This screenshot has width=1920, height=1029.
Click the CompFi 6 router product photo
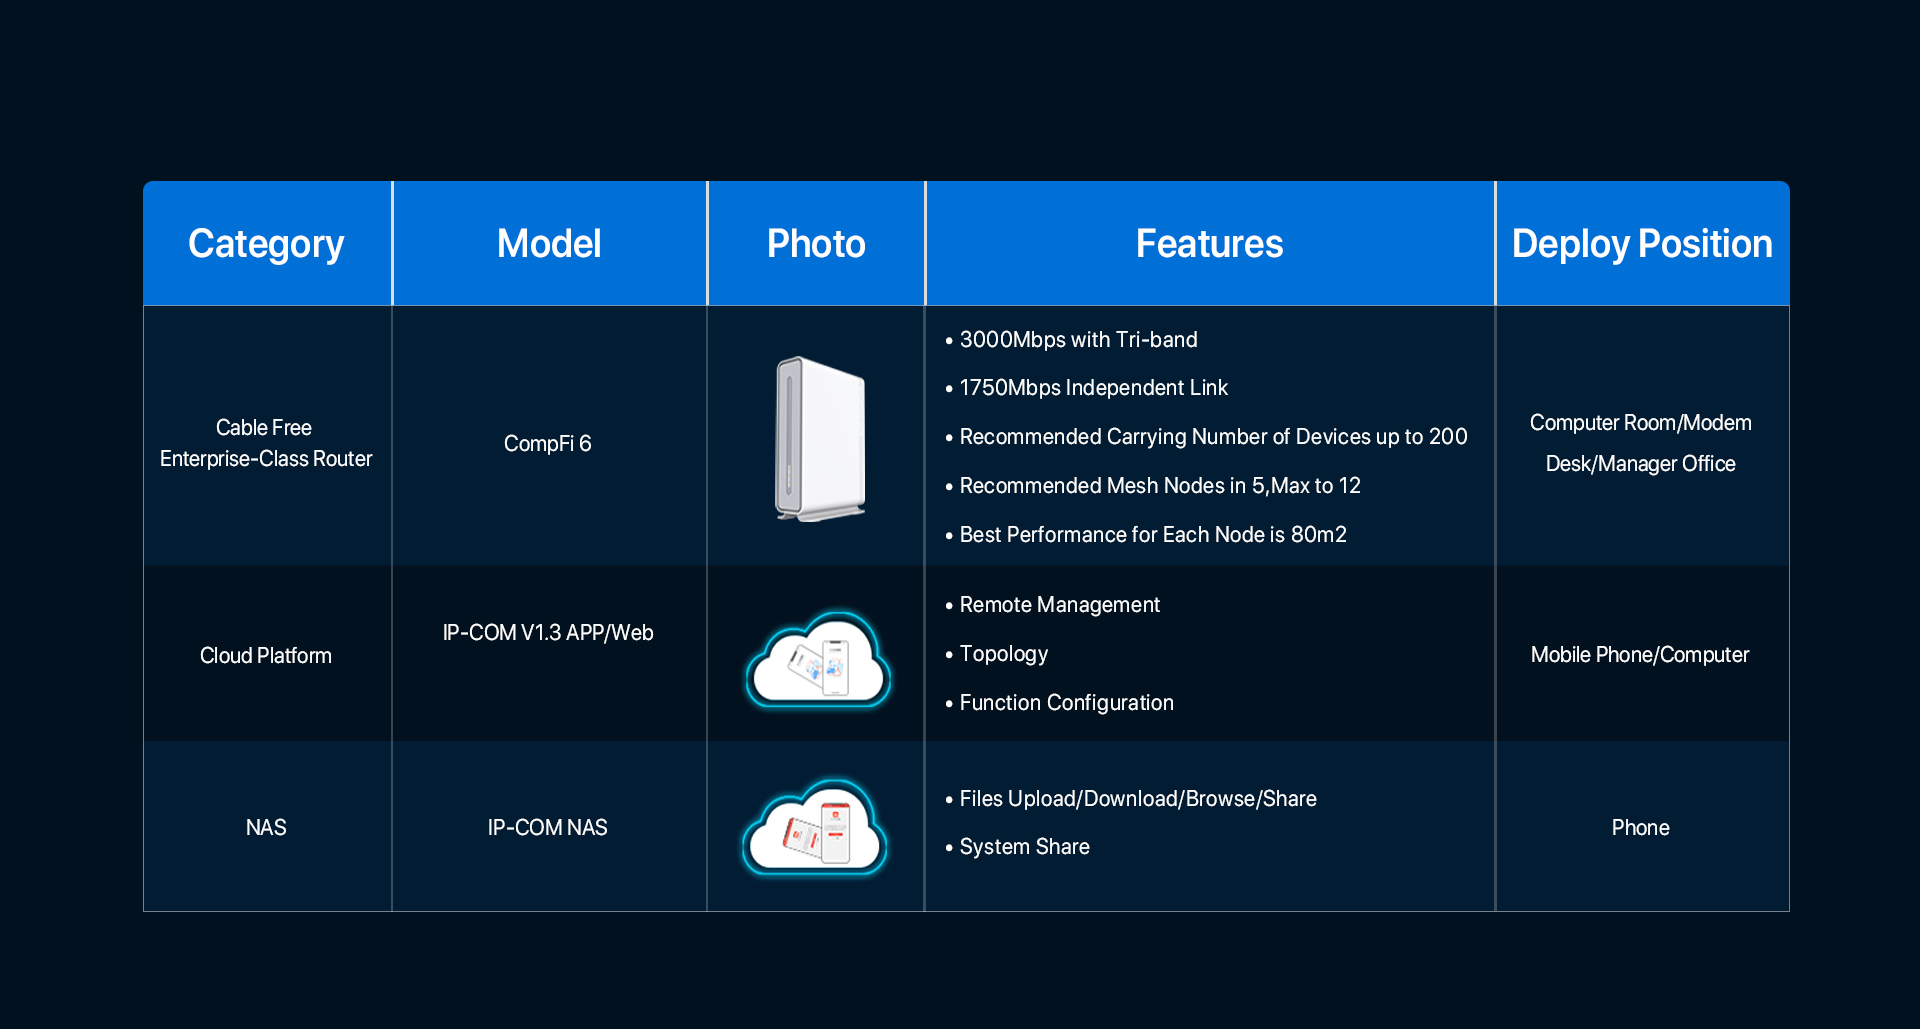(x=819, y=439)
